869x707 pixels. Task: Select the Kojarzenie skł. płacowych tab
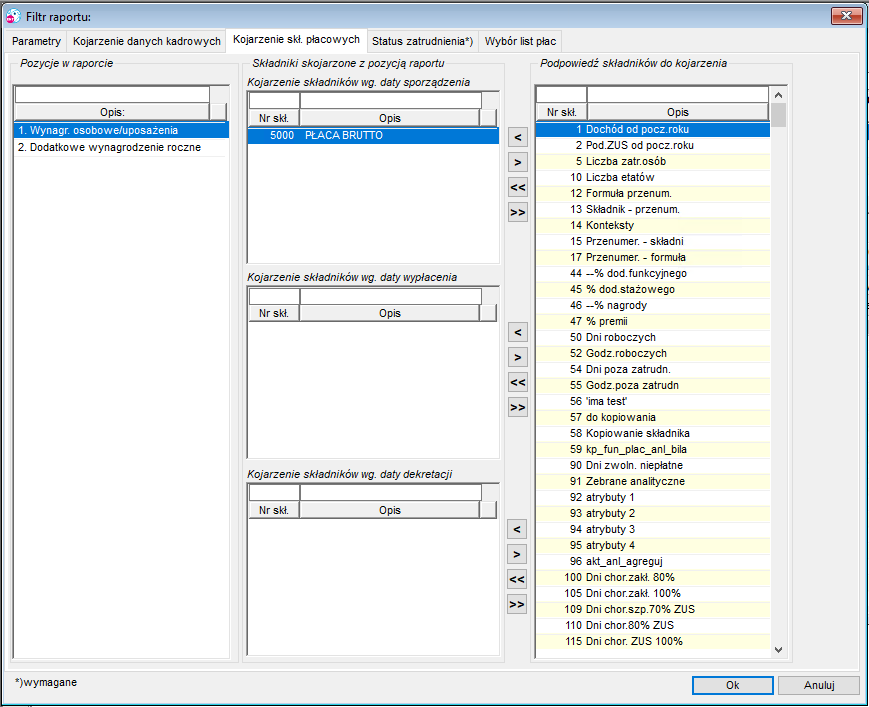point(297,39)
